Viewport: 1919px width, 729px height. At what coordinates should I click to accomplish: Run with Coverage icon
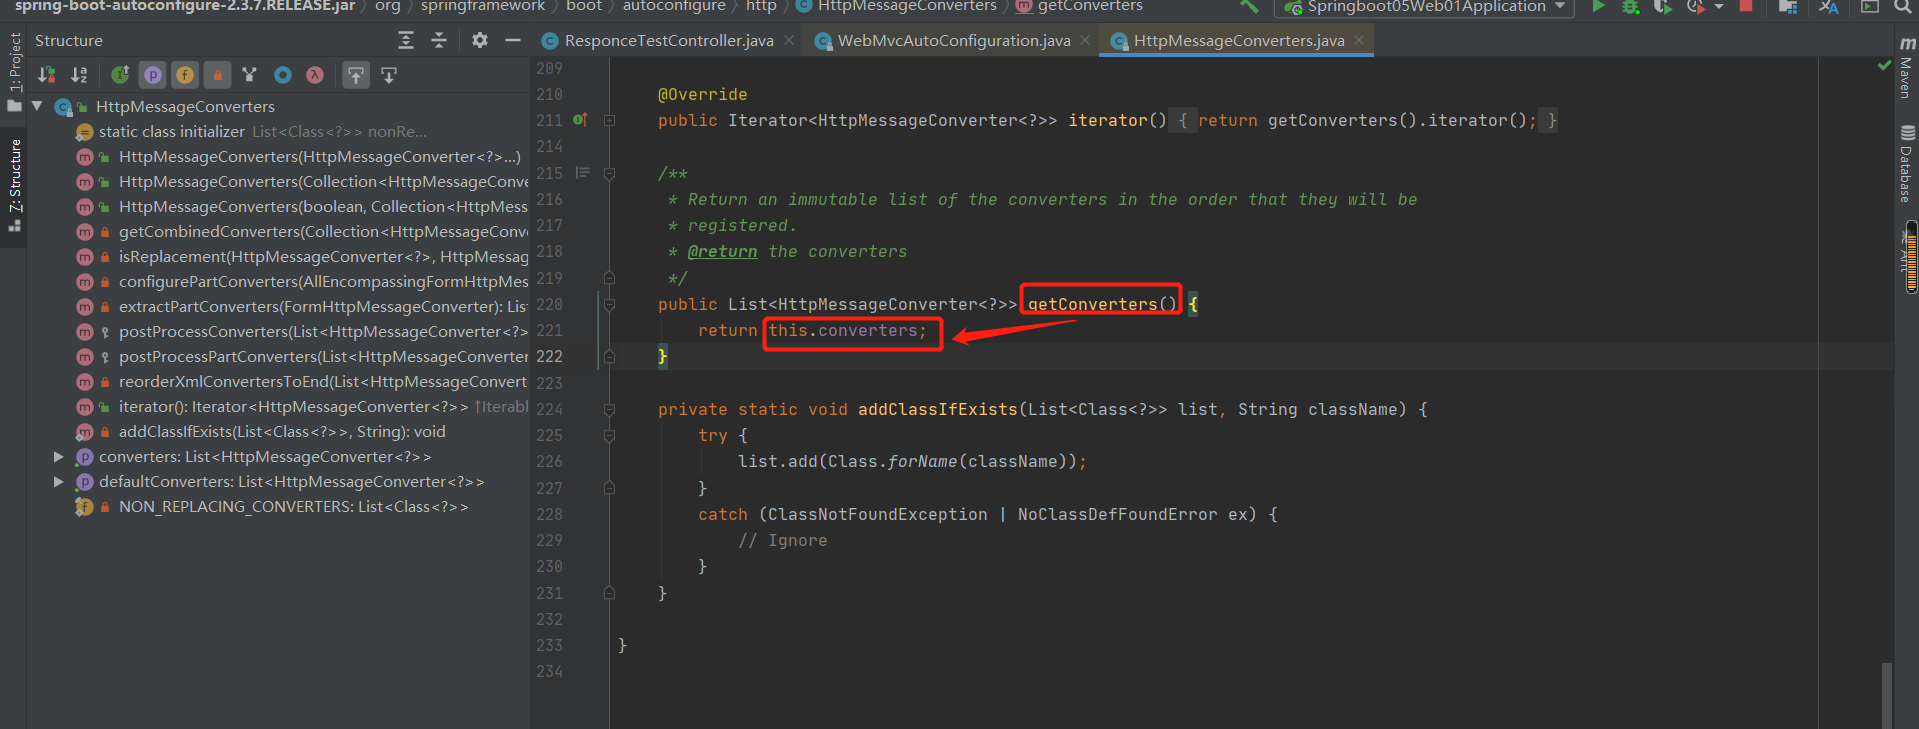pos(1662,6)
